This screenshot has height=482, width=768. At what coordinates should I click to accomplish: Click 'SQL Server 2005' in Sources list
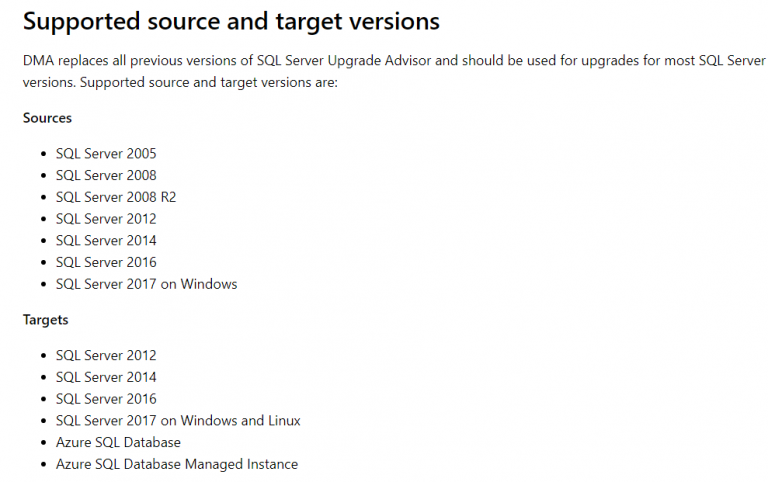[106, 153]
